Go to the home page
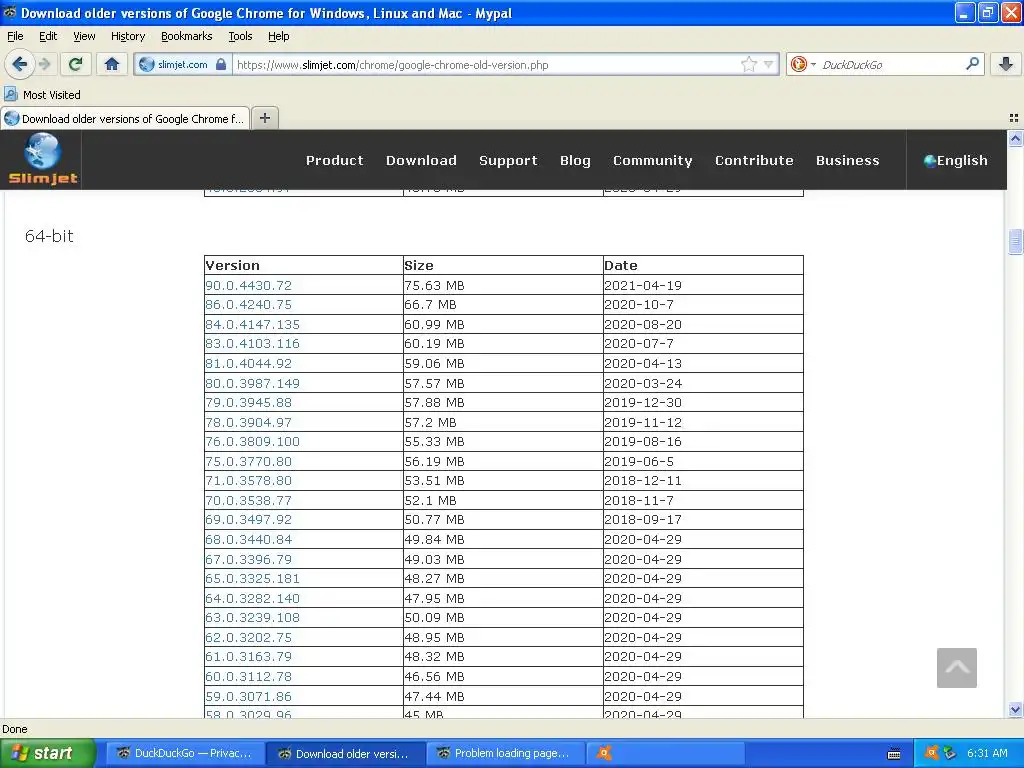This screenshot has height=768, width=1024. pyautogui.click(x=112, y=64)
